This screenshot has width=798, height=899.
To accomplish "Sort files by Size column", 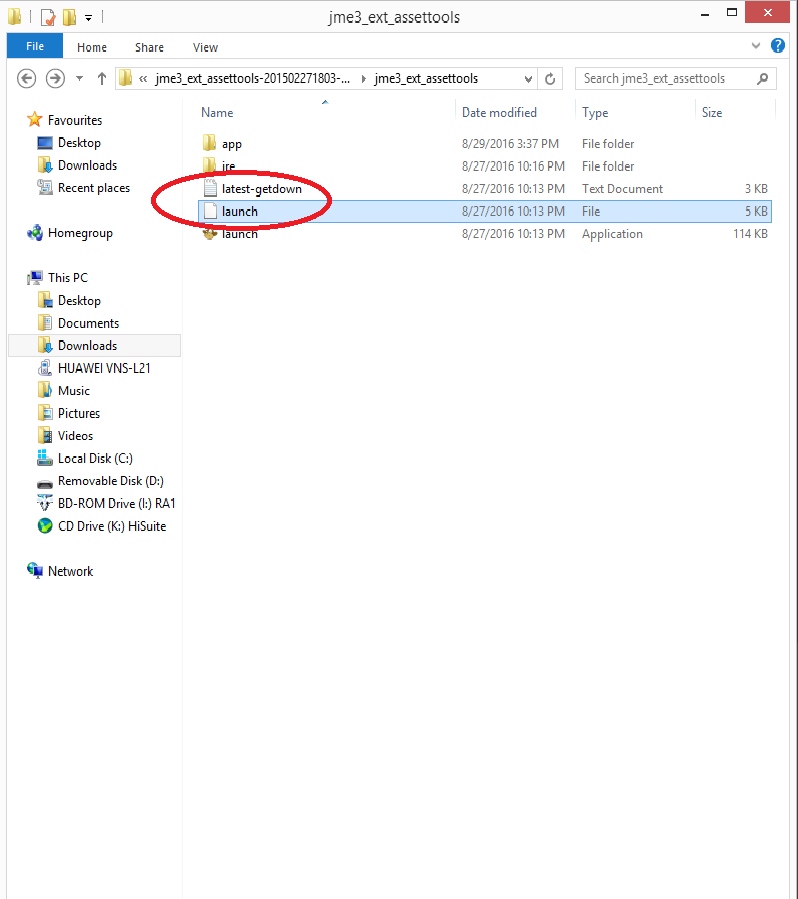I will [712, 112].
